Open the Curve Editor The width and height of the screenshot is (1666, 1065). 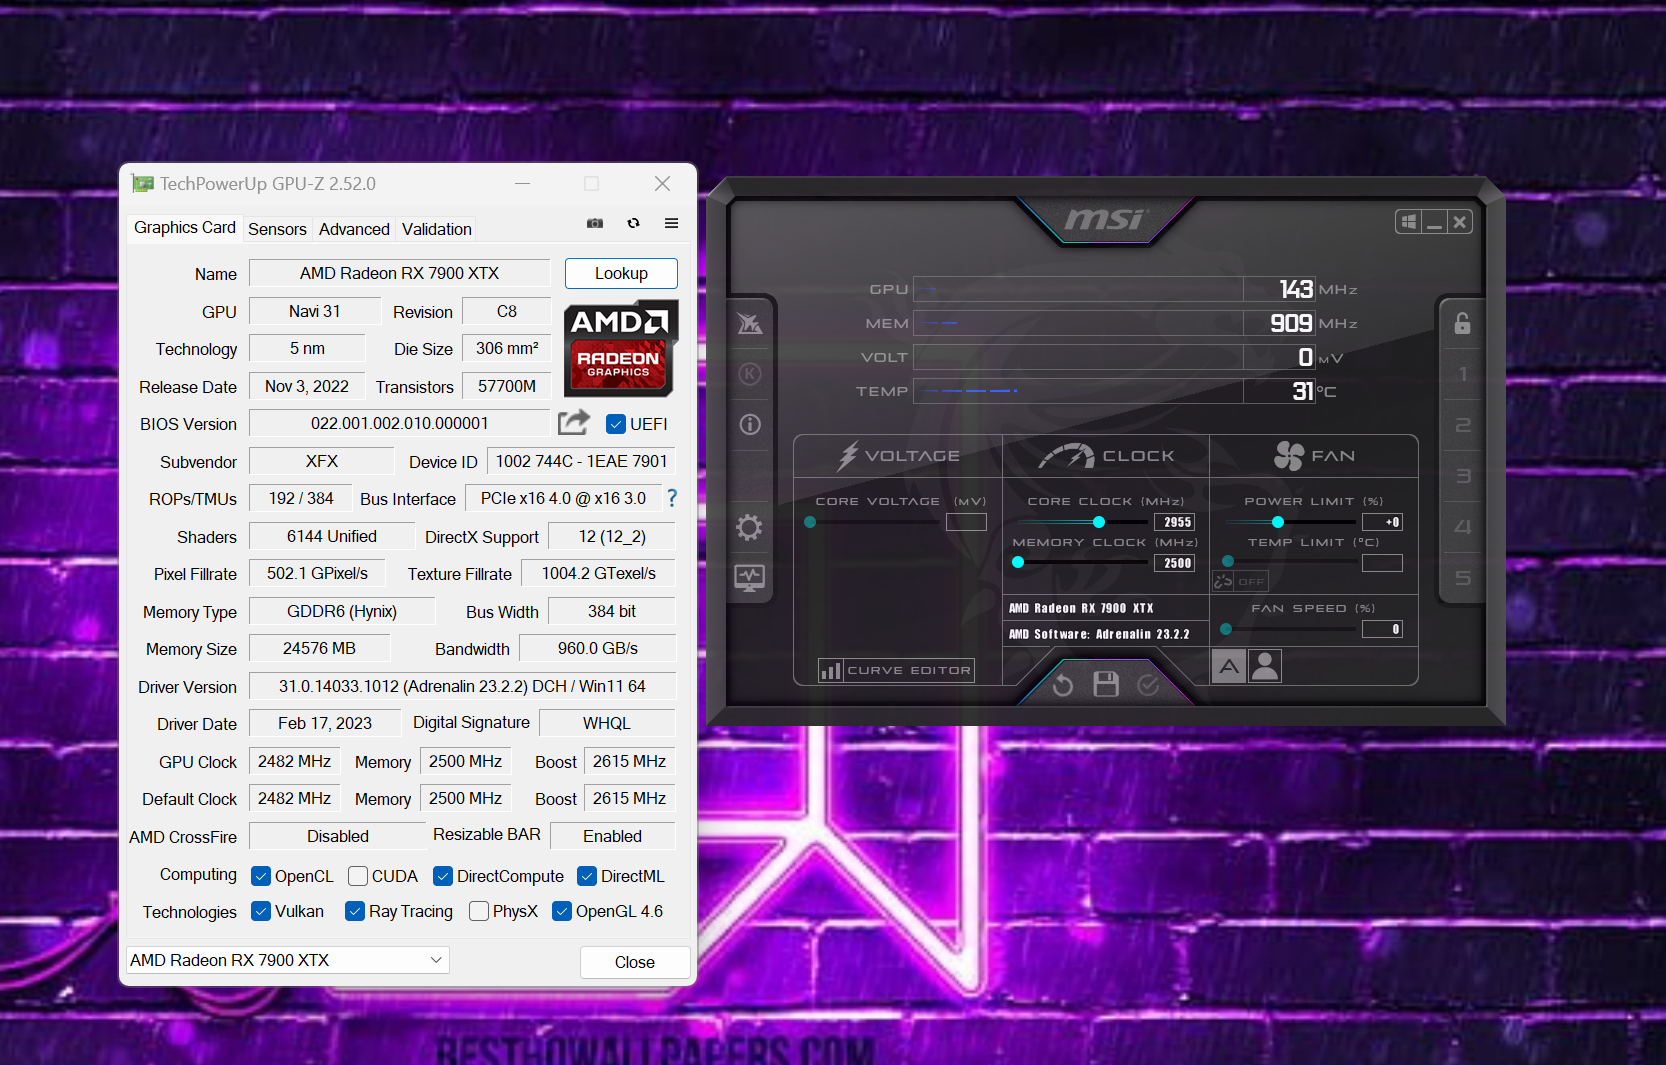pos(897,670)
